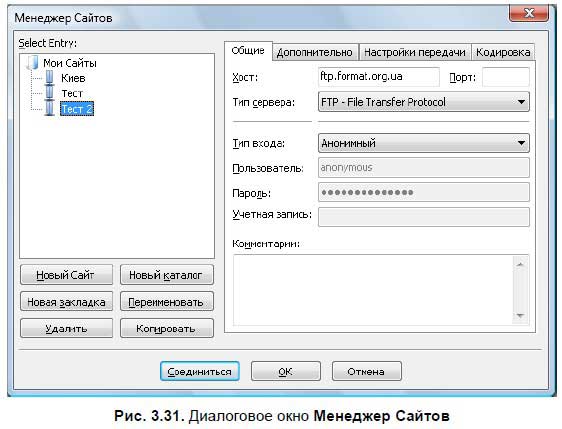Open the Тип входа dropdown
Viewport: 562px width, 429px height.
tap(424, 143)
